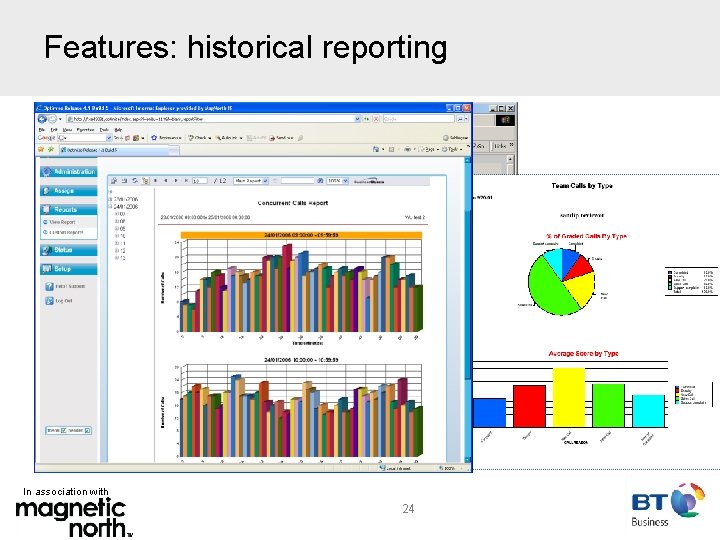
Task: Click the Internet Explorer Forward button
Action: click(x=52, y=119)
